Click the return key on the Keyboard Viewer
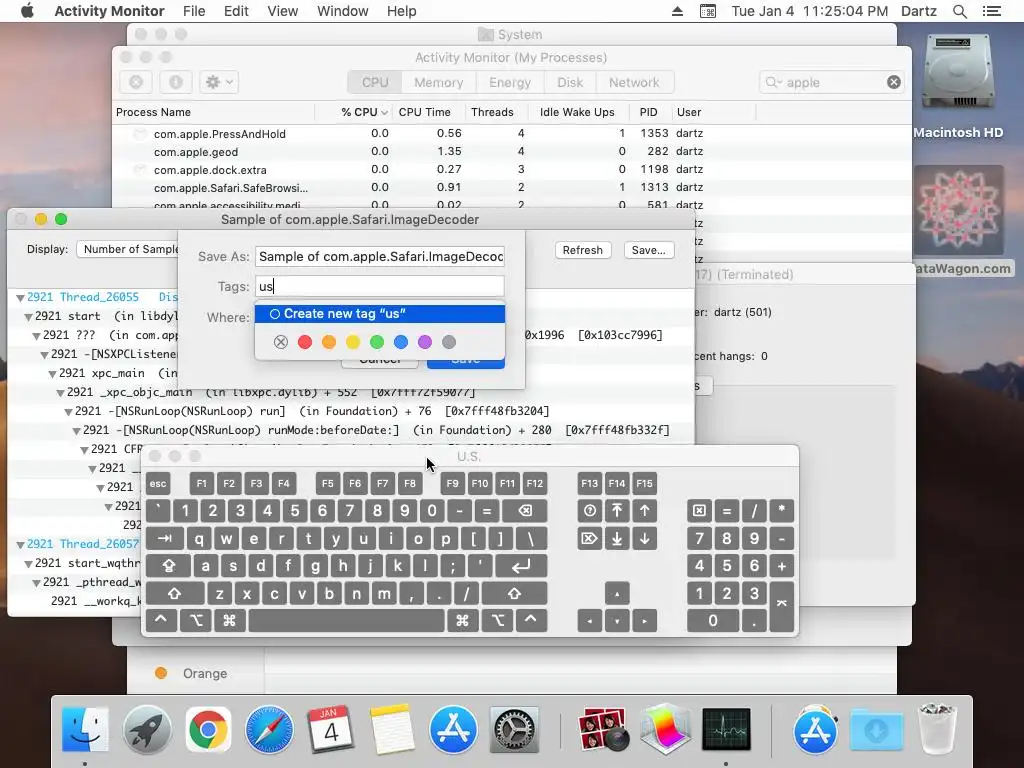 click(x=521, y=566)
